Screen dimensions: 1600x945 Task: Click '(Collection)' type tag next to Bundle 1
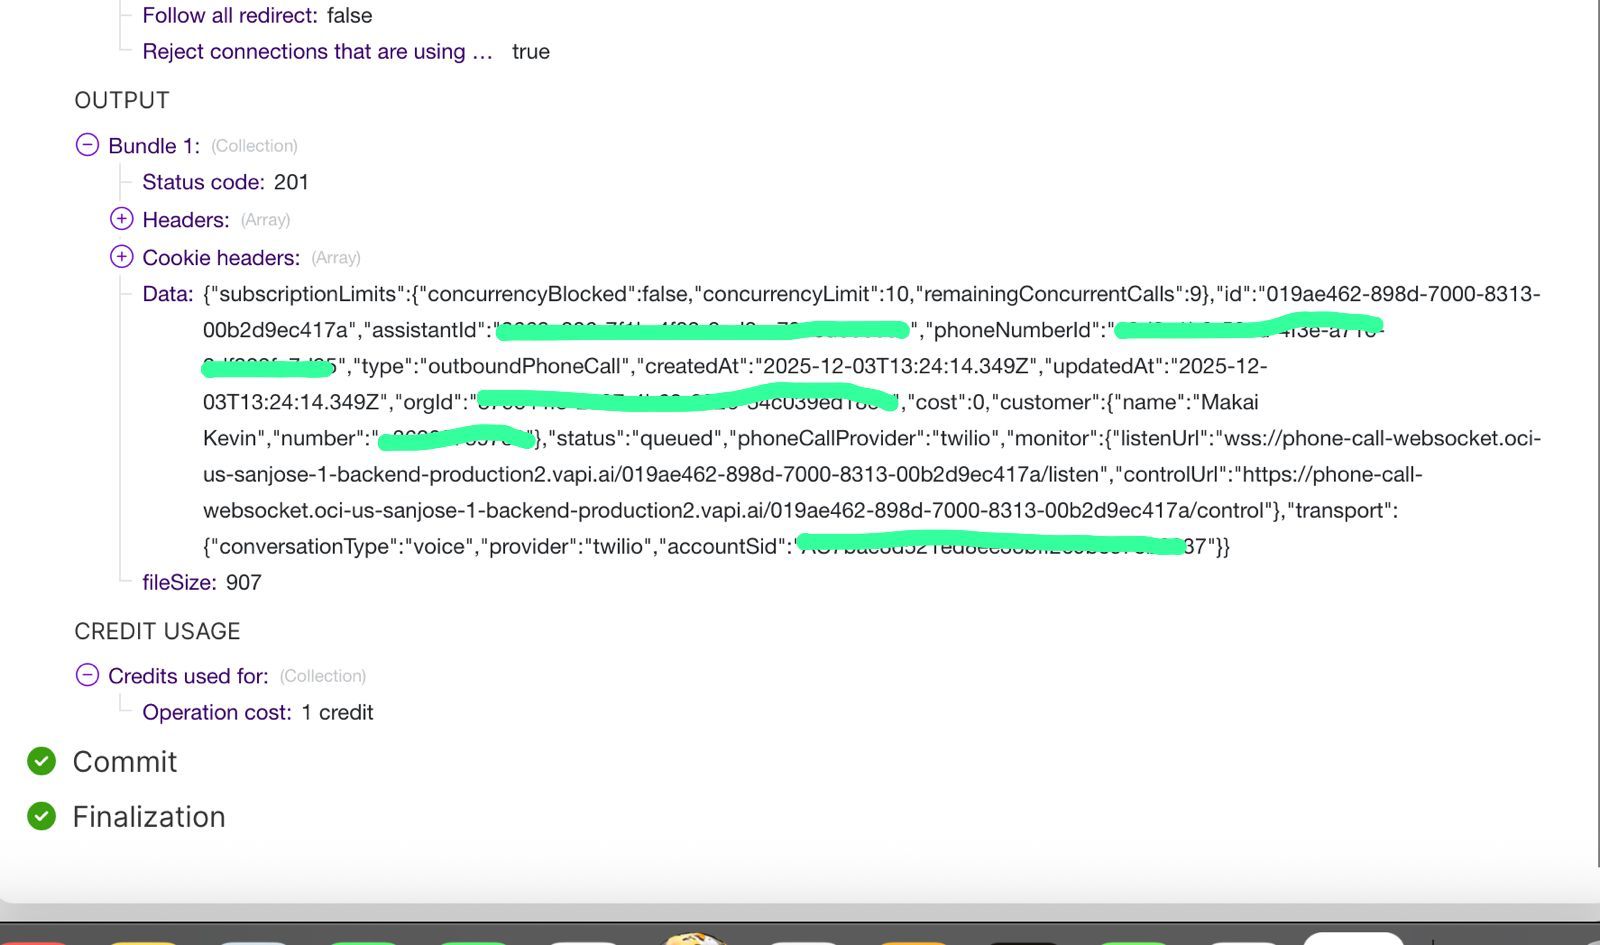tap(254, 146)
